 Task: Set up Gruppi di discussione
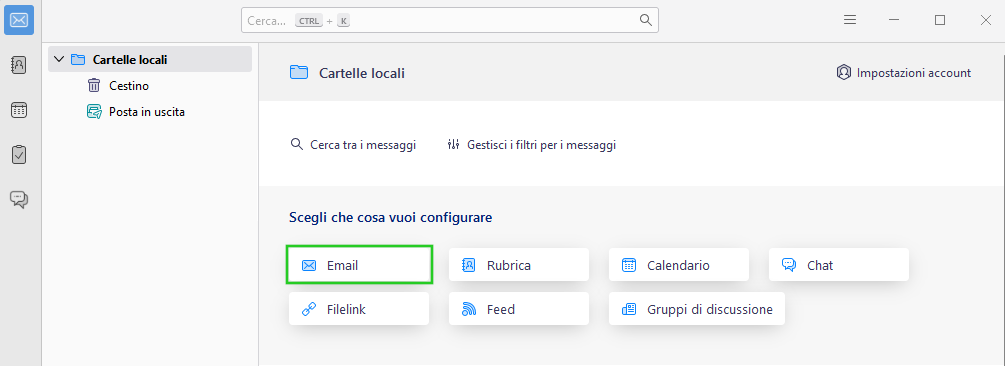coord(697,309)
